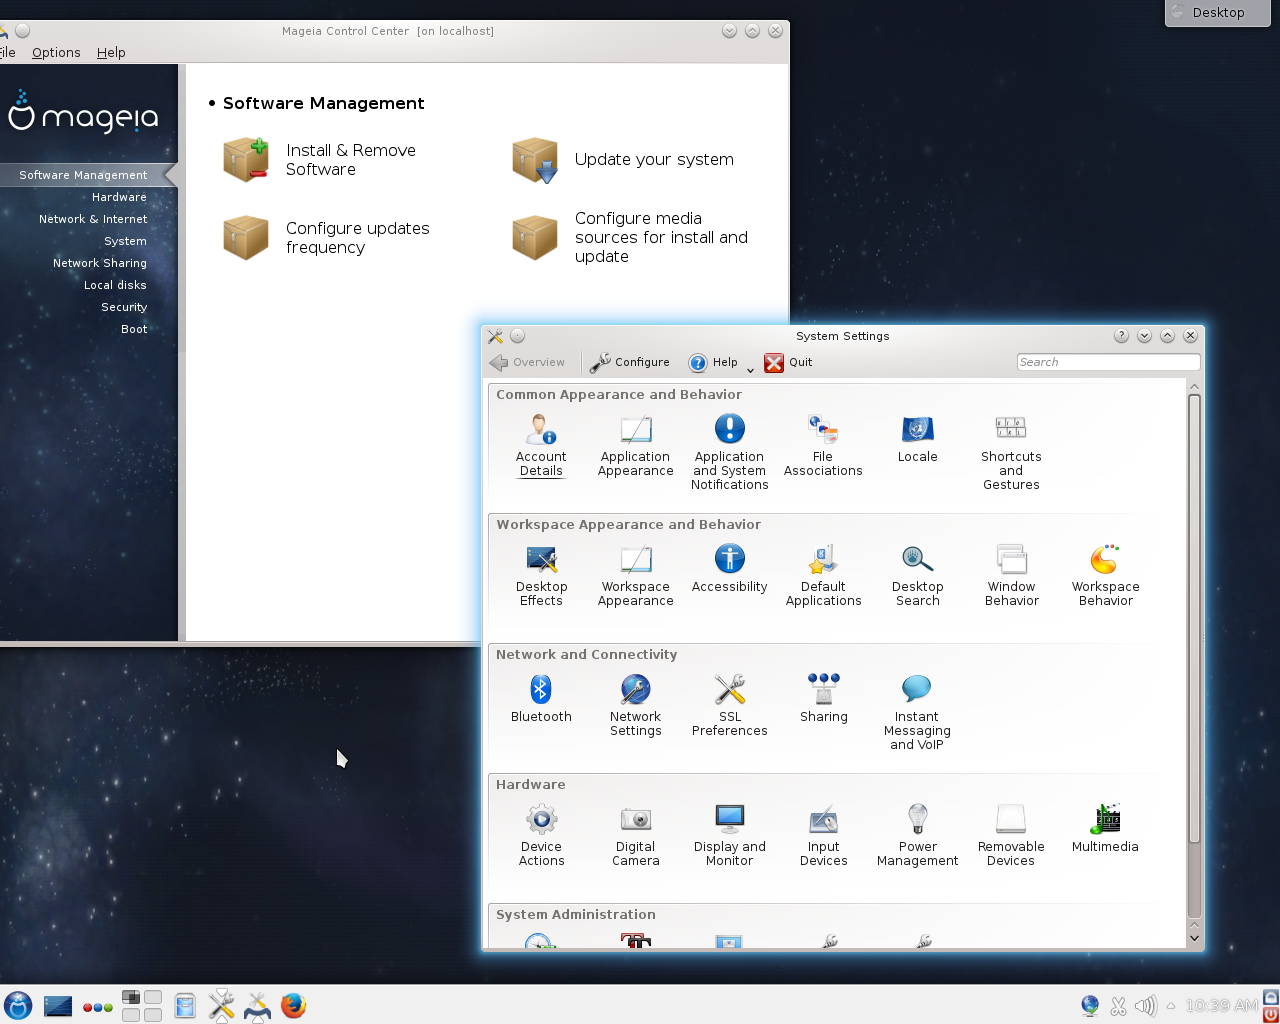Click the Search field in System Settings
This screenshot has width=1280, height=1024.
click(x=1108, y=362)
